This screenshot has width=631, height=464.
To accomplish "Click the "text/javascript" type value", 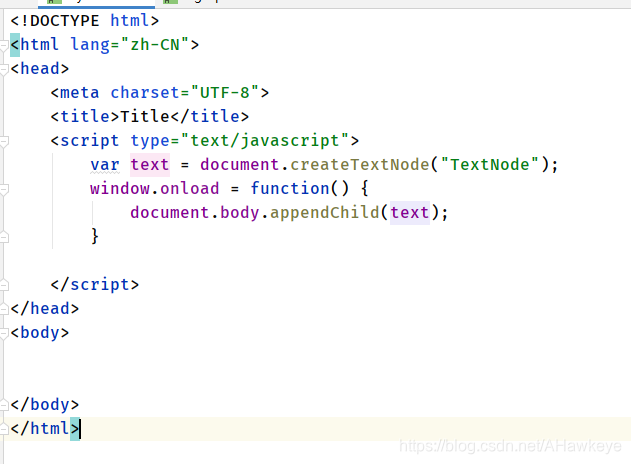I will pos(264,141).
